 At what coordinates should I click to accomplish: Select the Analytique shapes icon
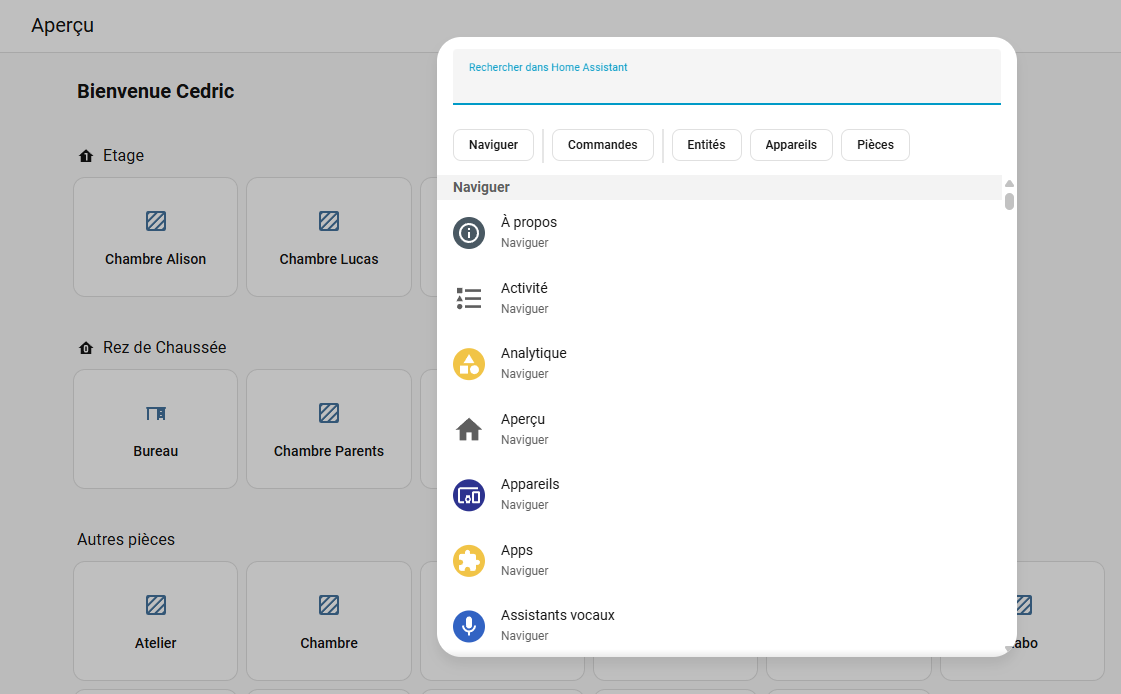coord(468,364)
